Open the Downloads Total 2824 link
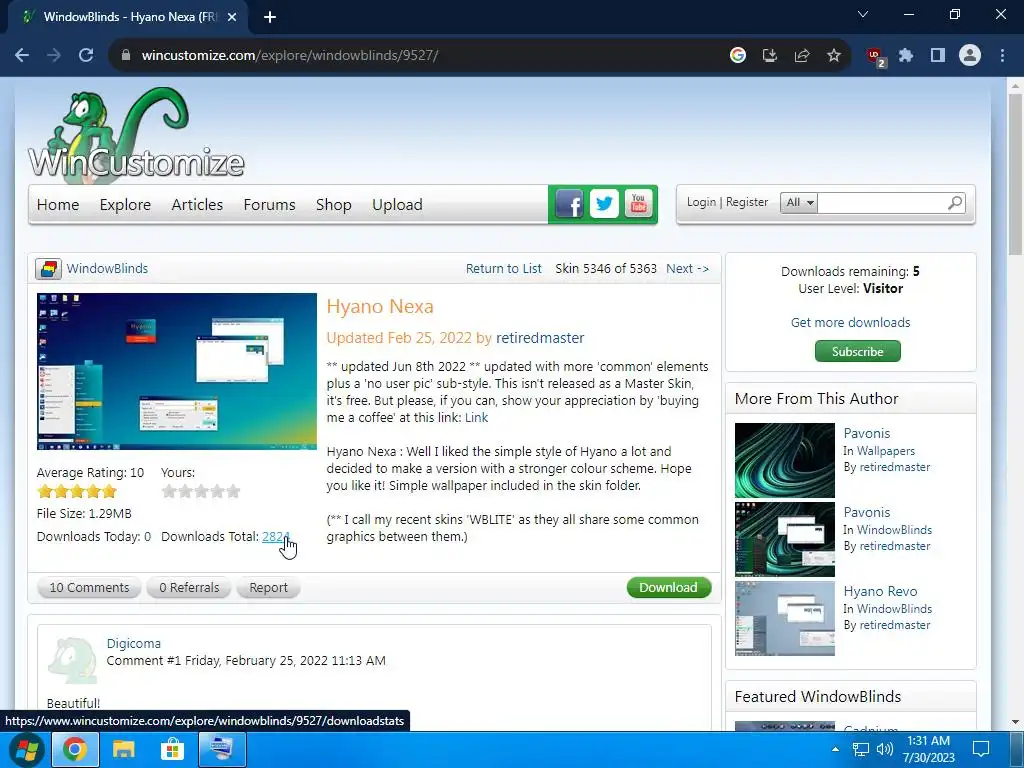The image size is (1024, 768). 276,536
